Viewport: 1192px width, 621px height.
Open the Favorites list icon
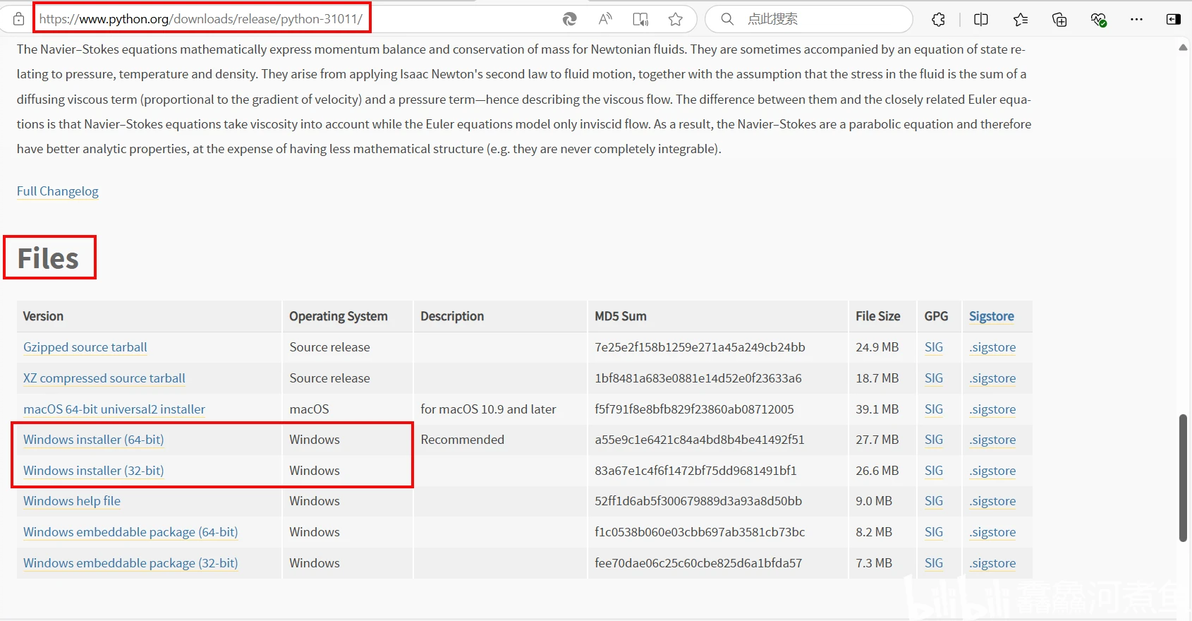[1020, 19]
